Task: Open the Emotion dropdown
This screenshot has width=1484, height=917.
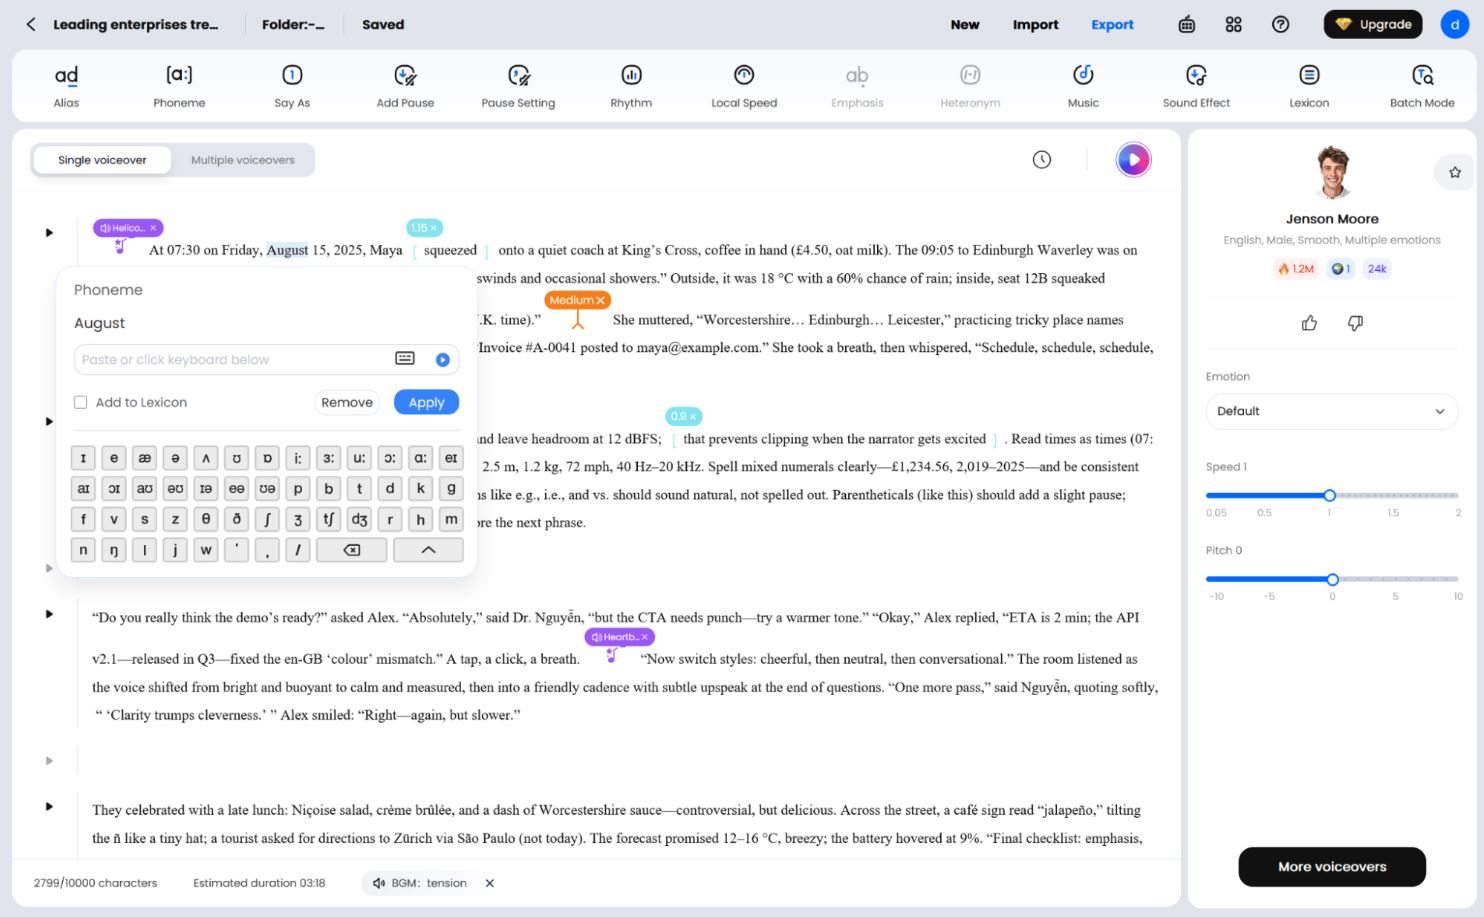Action: 1331,411
